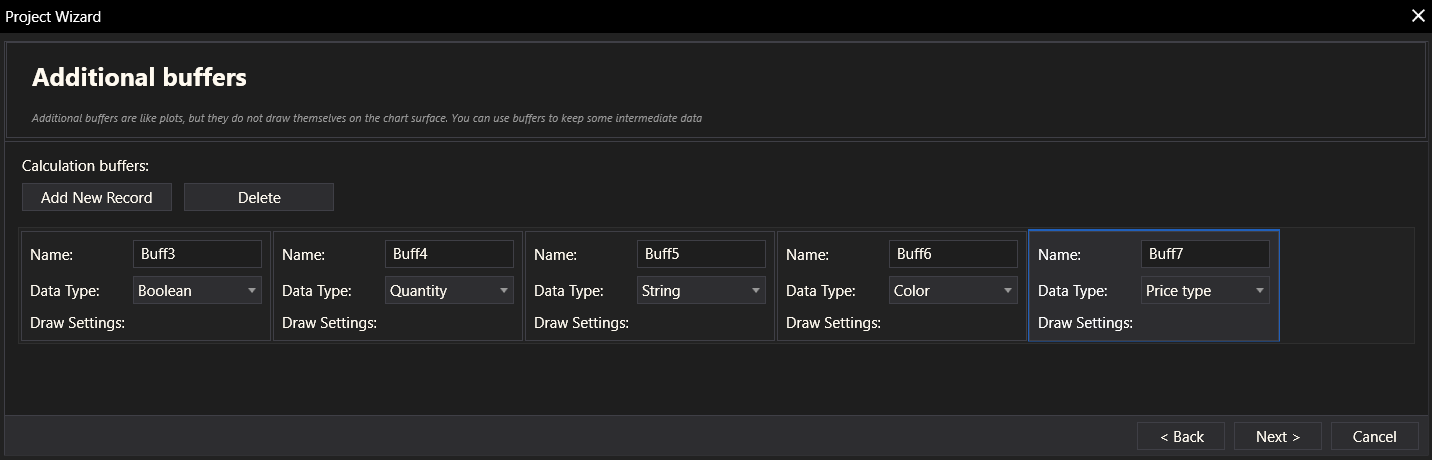Open the Price type data type dropdown

point(1205,291)
